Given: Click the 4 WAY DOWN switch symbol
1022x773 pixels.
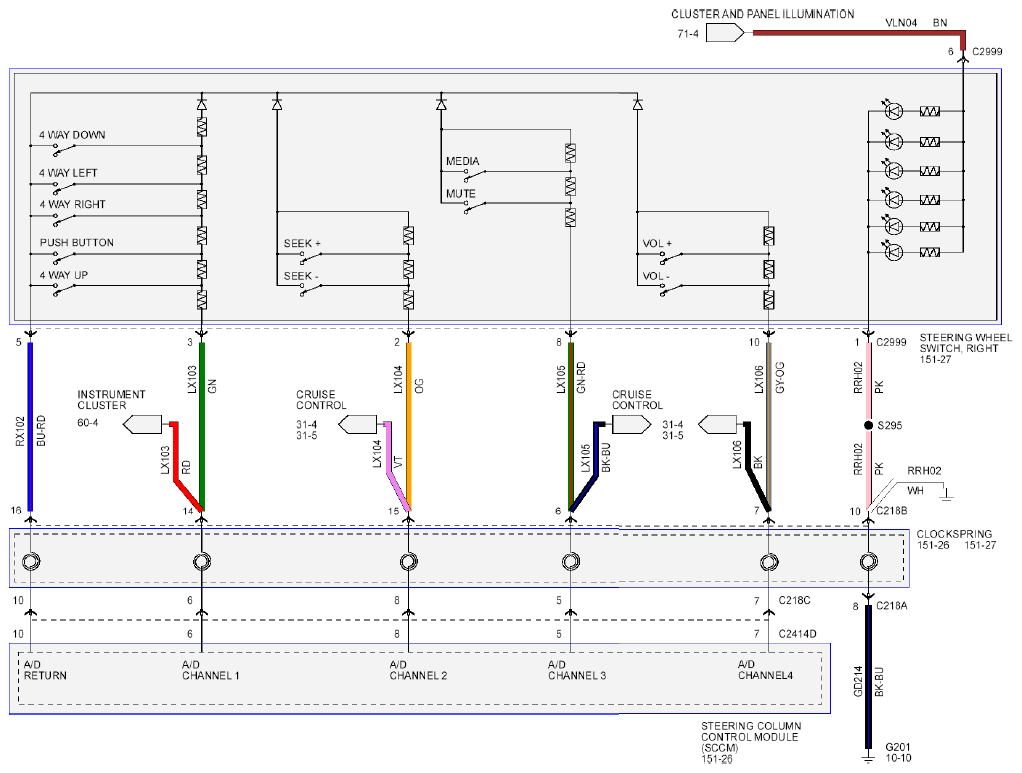Looking at the screenshot, I should click(x=64, y=151).
